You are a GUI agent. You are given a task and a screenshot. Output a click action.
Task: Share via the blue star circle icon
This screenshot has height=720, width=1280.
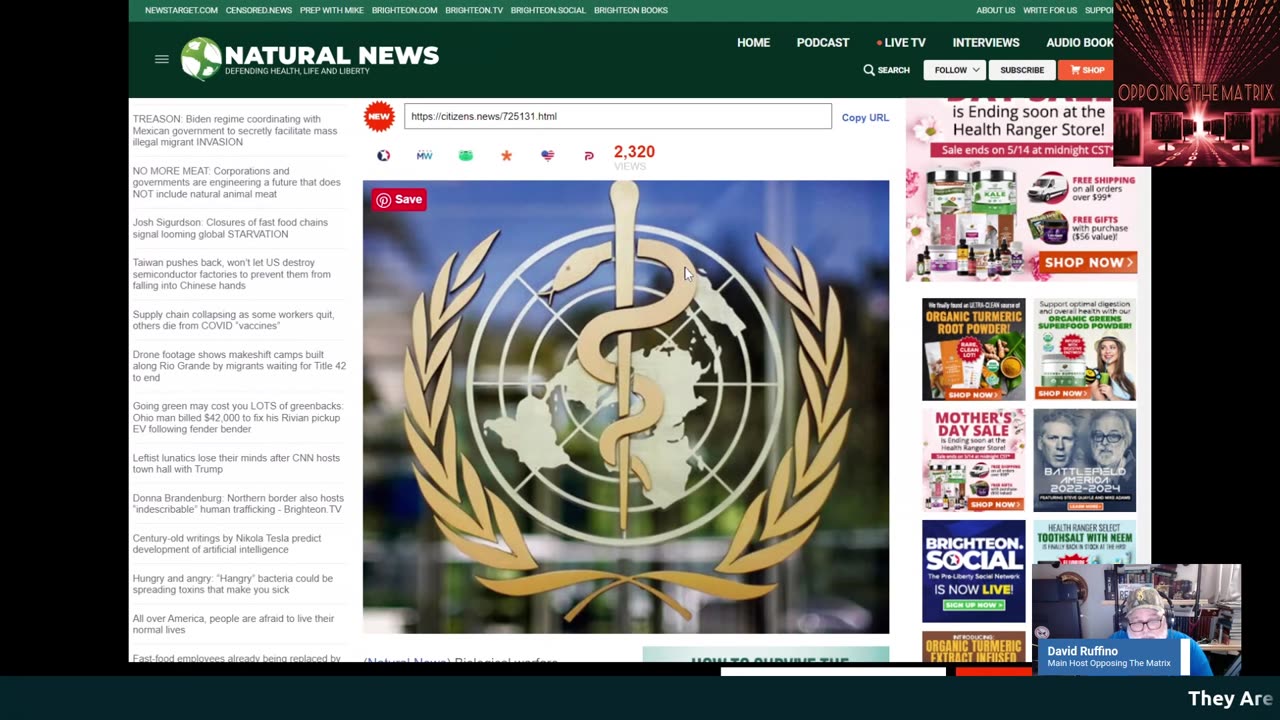pos(383,155)
